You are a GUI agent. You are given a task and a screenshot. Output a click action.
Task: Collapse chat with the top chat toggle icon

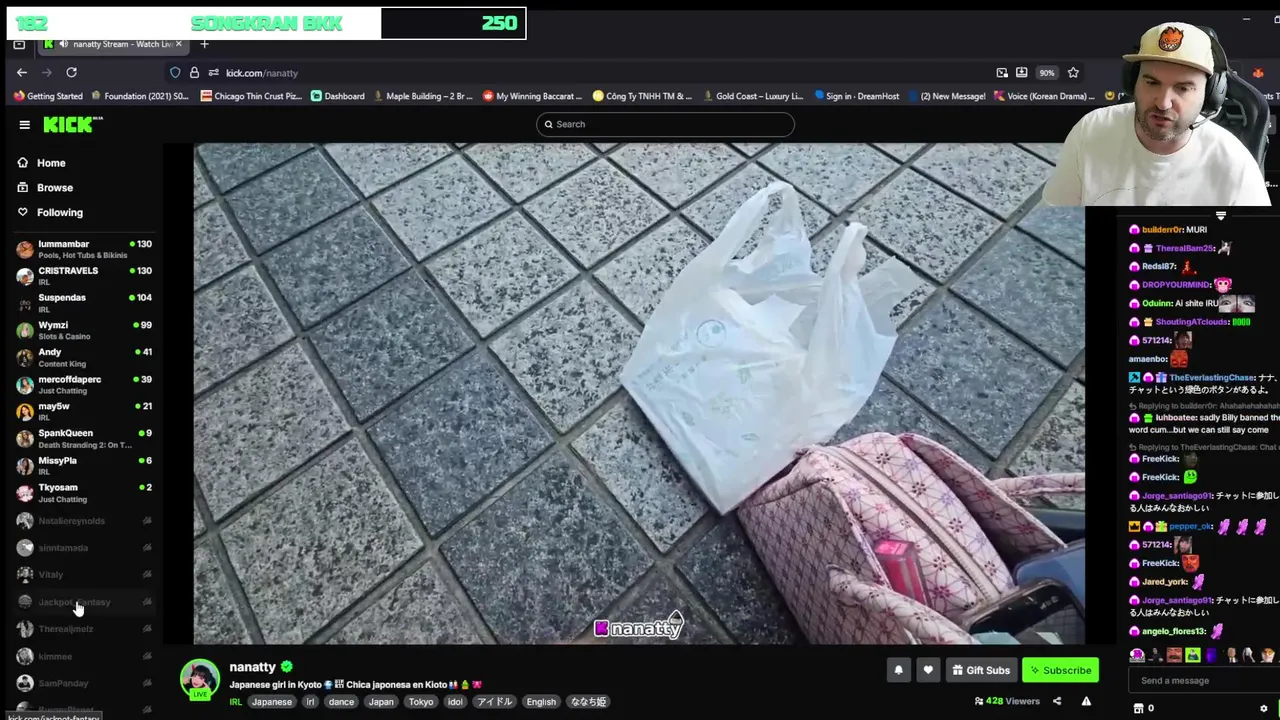coord(1220,216)
